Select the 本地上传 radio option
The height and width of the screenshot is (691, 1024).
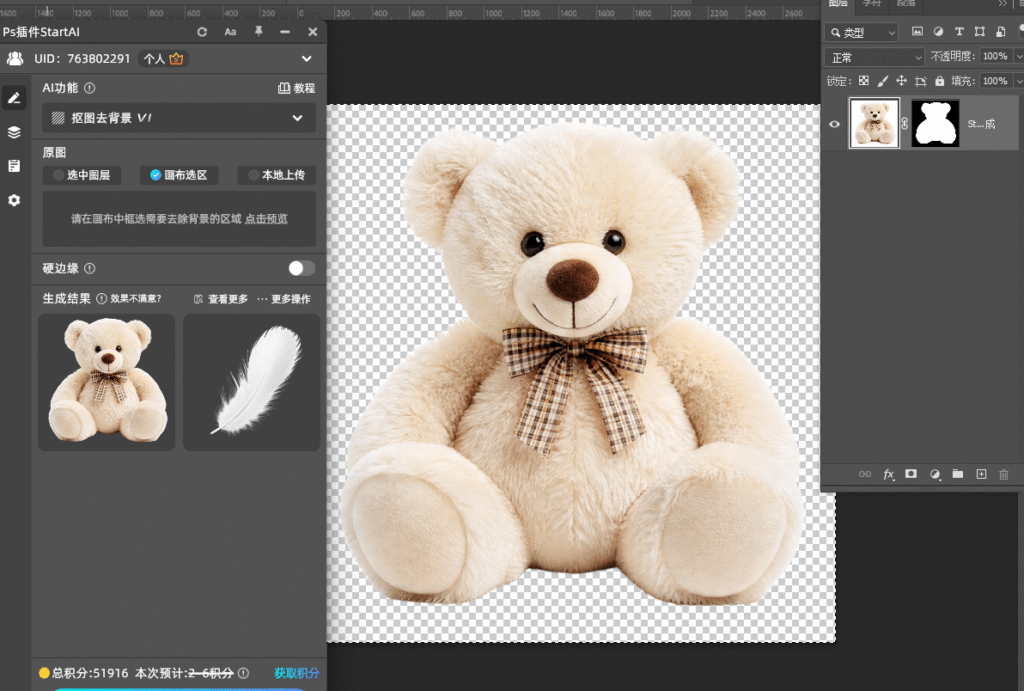point(277,175)
